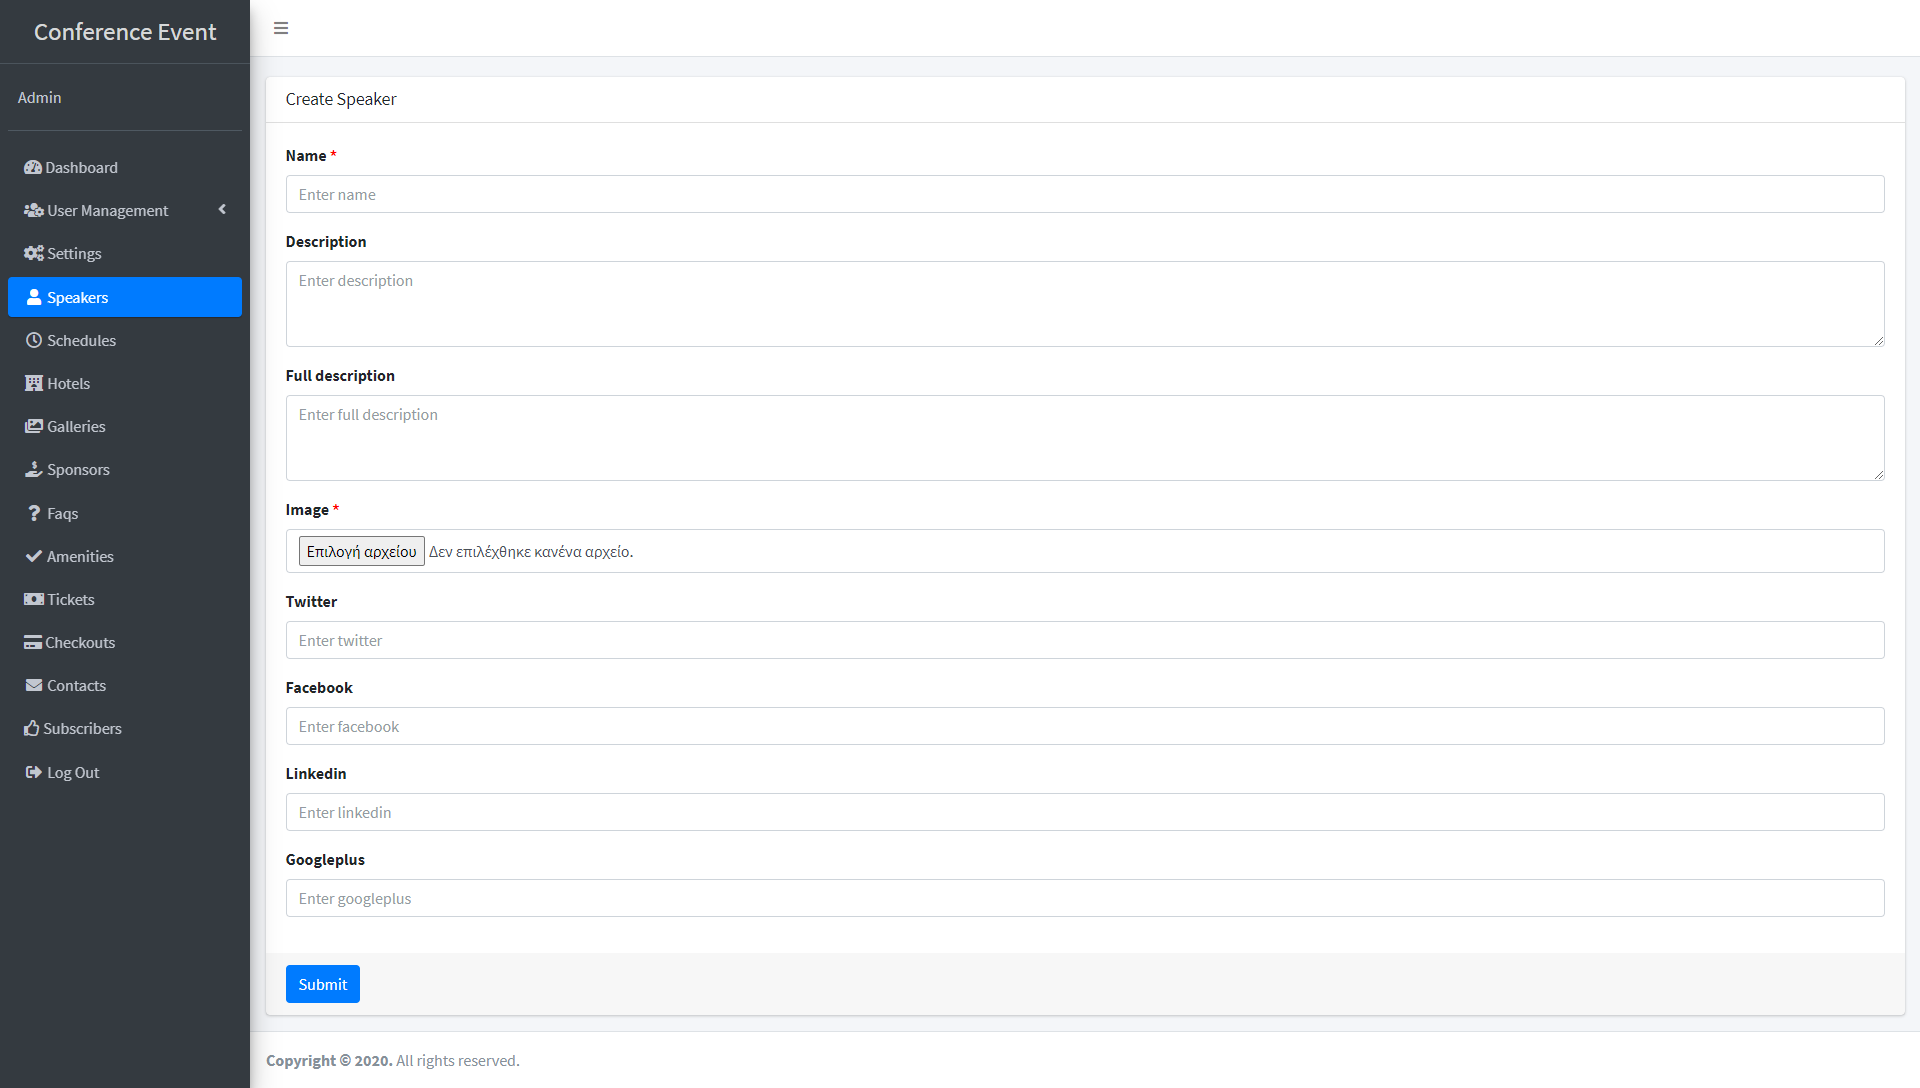Open the Settings menu item
1920x1088 pixels.
(125, 254)
